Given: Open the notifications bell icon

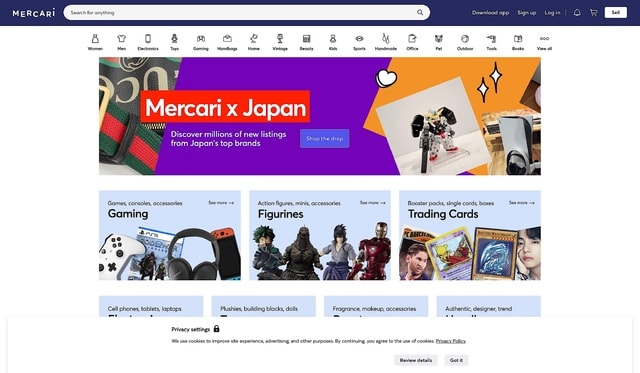Looking at the screenshot, I should (x=577, y=13).
